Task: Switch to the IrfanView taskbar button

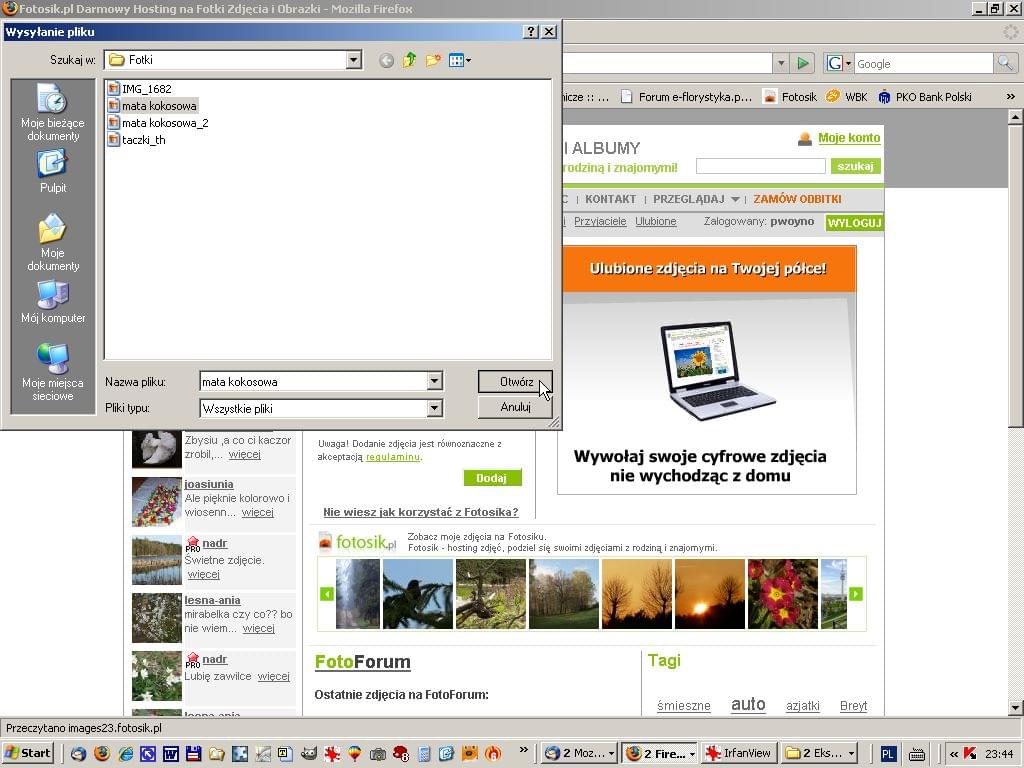Action: [740, 753]
